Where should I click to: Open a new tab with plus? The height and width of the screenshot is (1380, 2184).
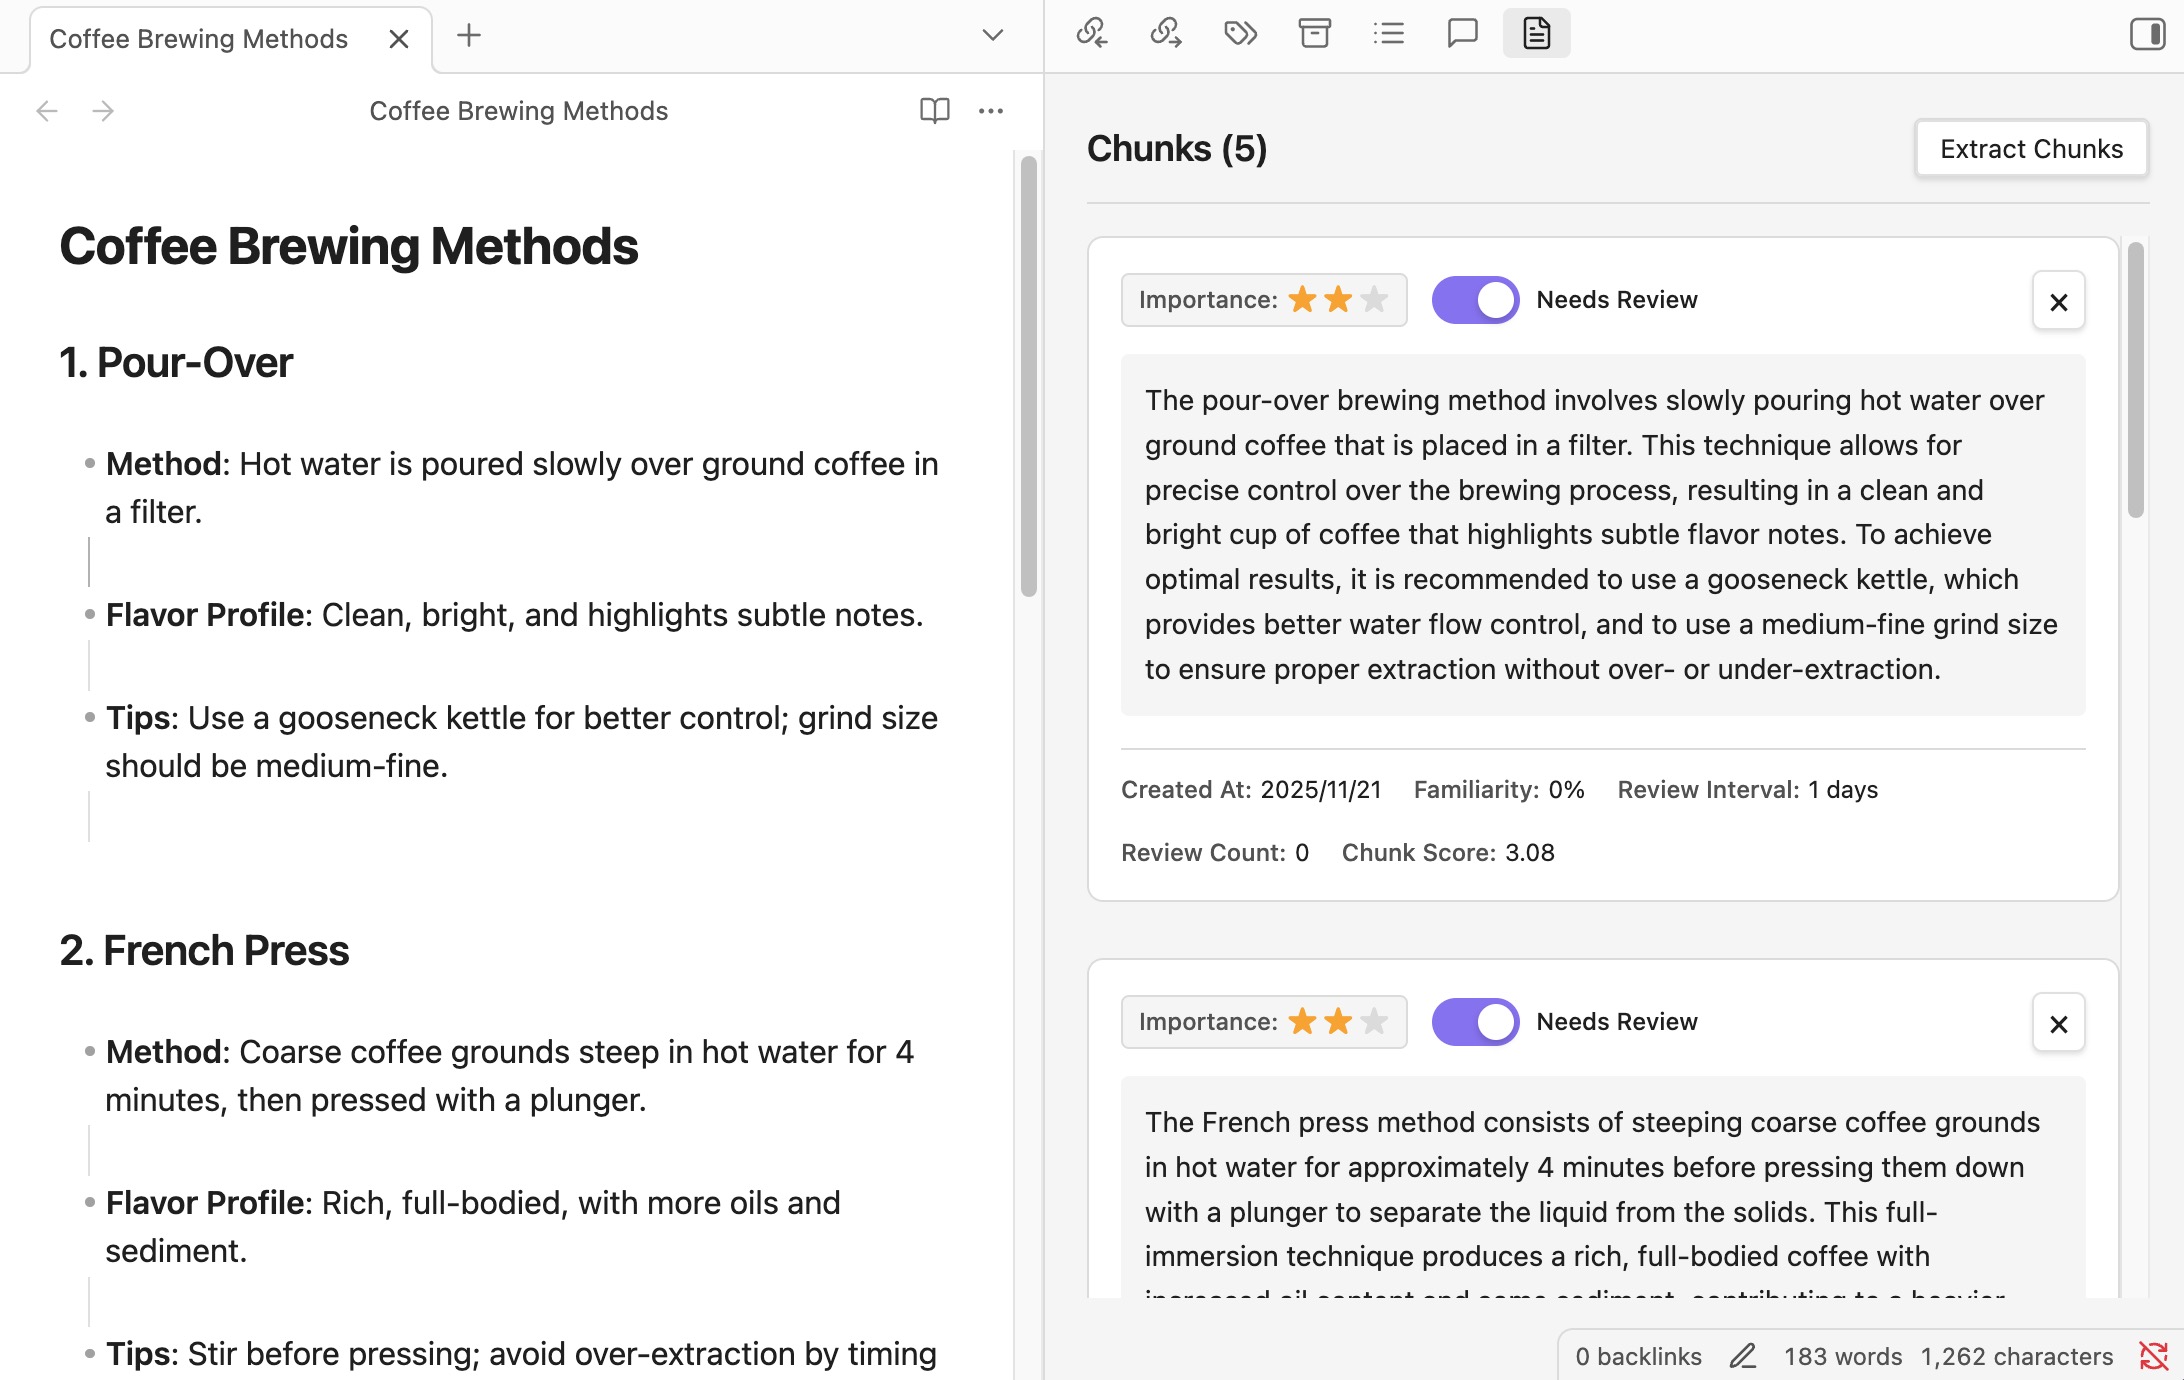[468, 36]
